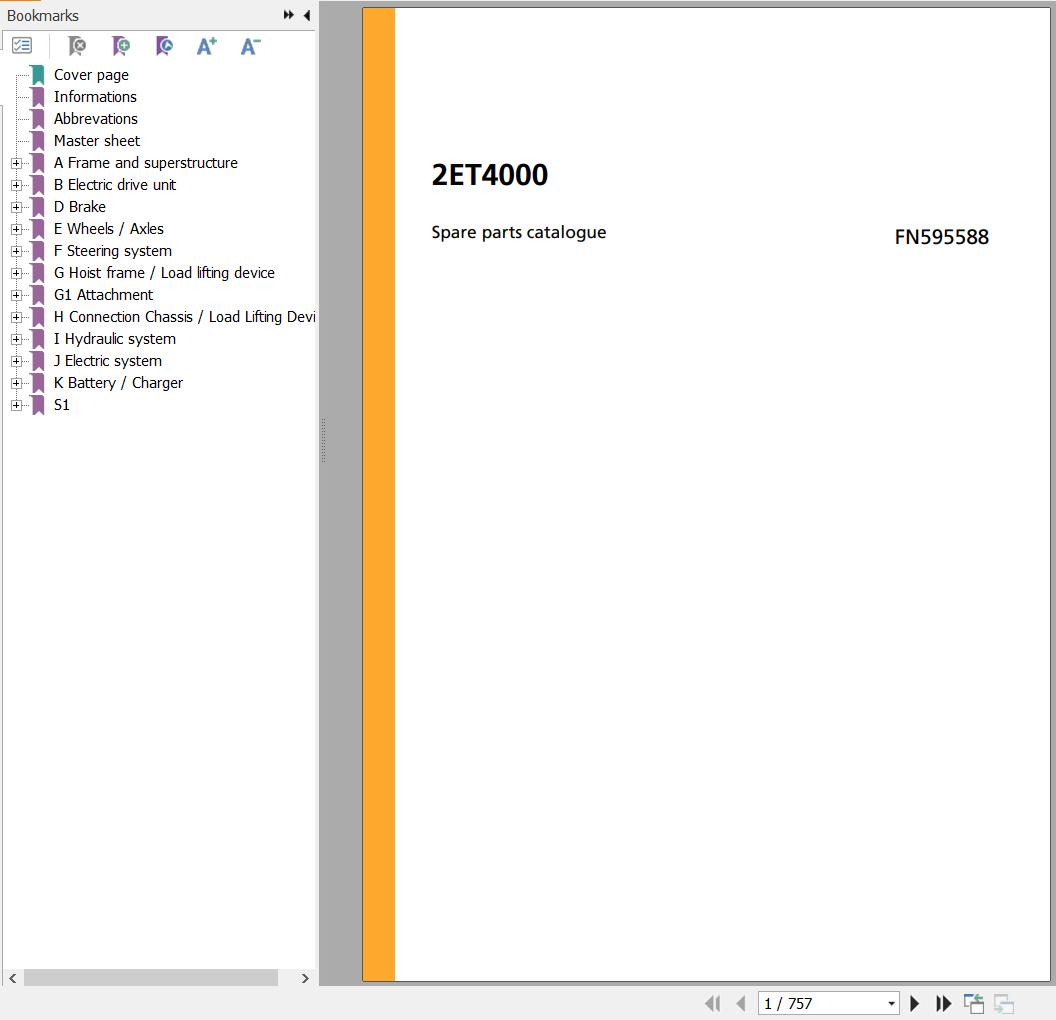Select the D Brake bookmark
This screenshot has width=1056, height=1020.
pyautogui.click(x=79, y=207)
